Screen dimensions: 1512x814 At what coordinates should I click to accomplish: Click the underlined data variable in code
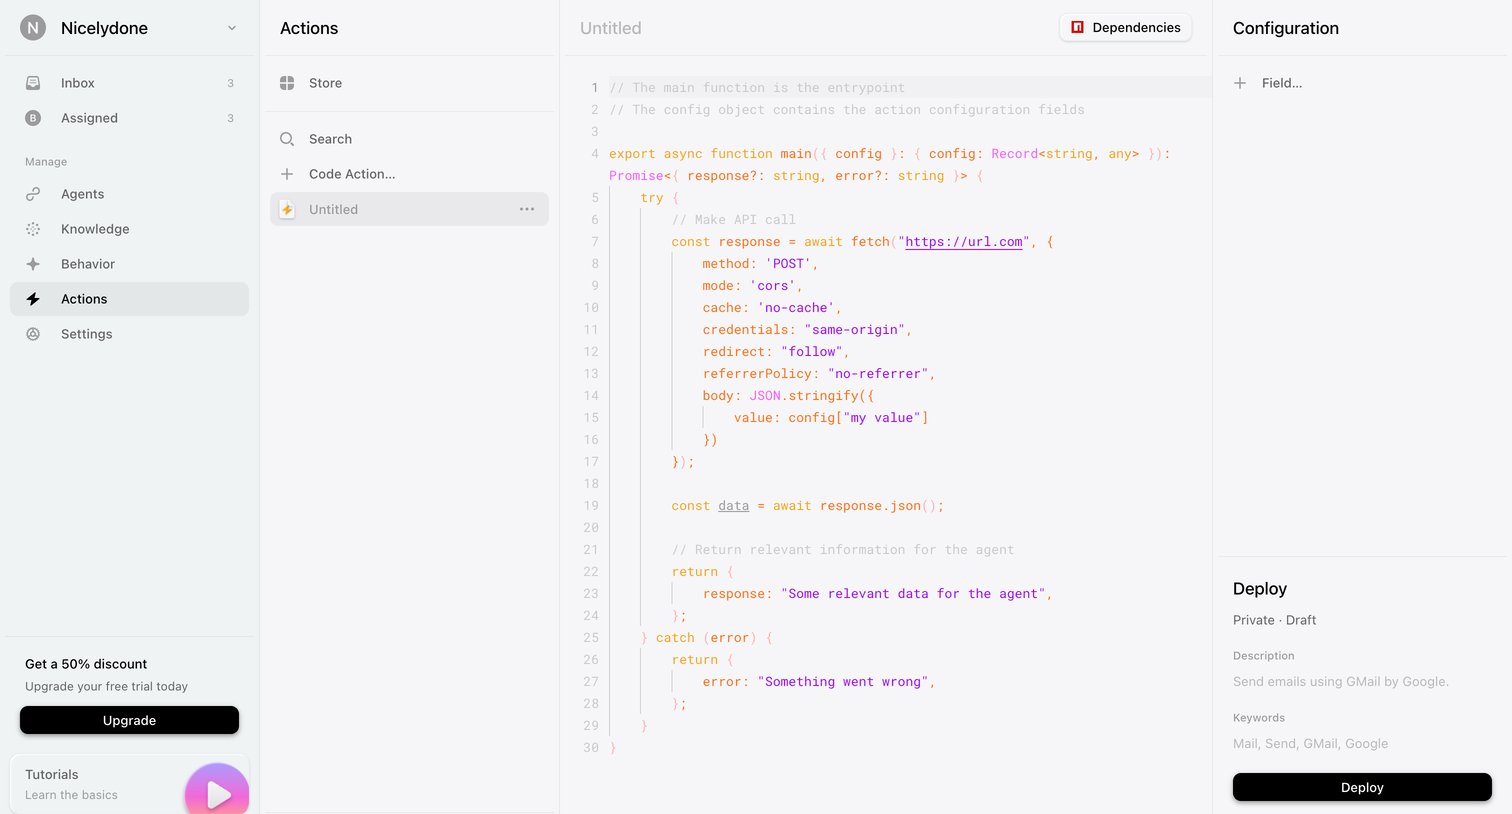click(x=733, y=506)
